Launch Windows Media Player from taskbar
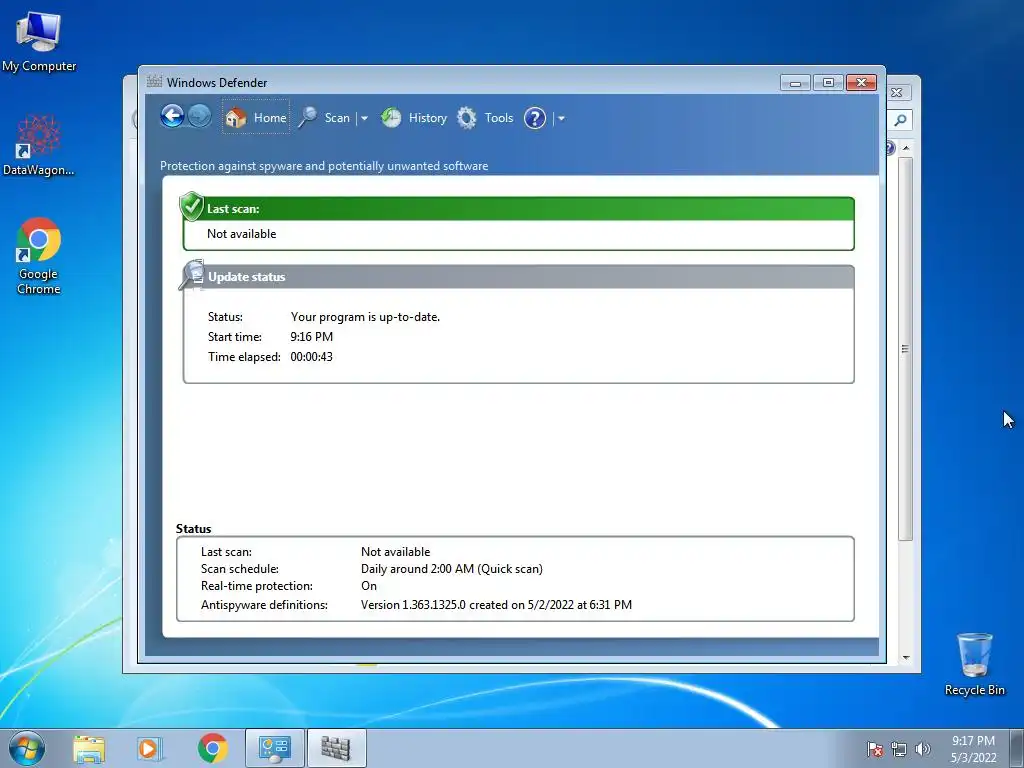1024x768 pixels. pos(150,748)
